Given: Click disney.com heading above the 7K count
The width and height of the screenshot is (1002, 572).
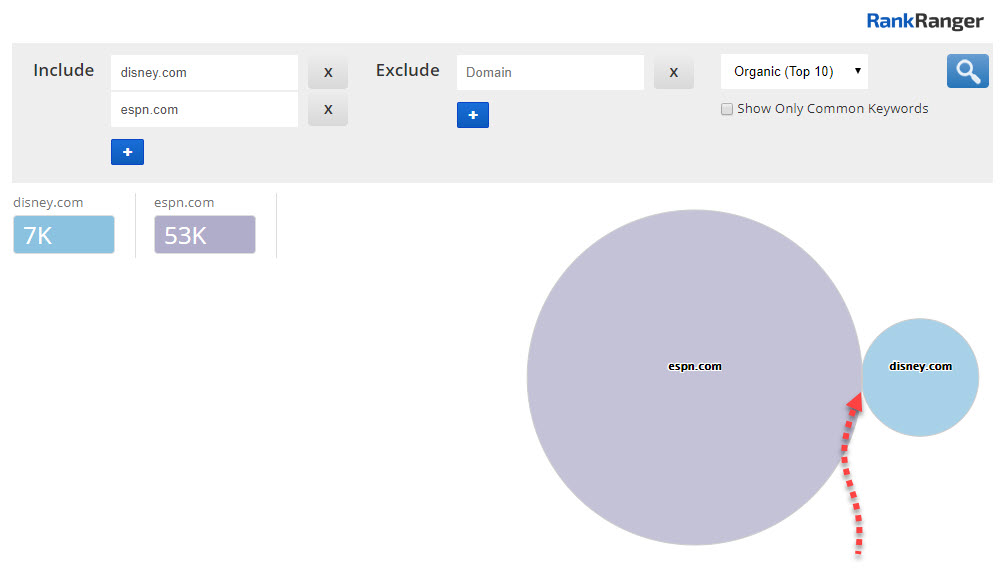Looking at the screenshot, I should tap(48, 202).
